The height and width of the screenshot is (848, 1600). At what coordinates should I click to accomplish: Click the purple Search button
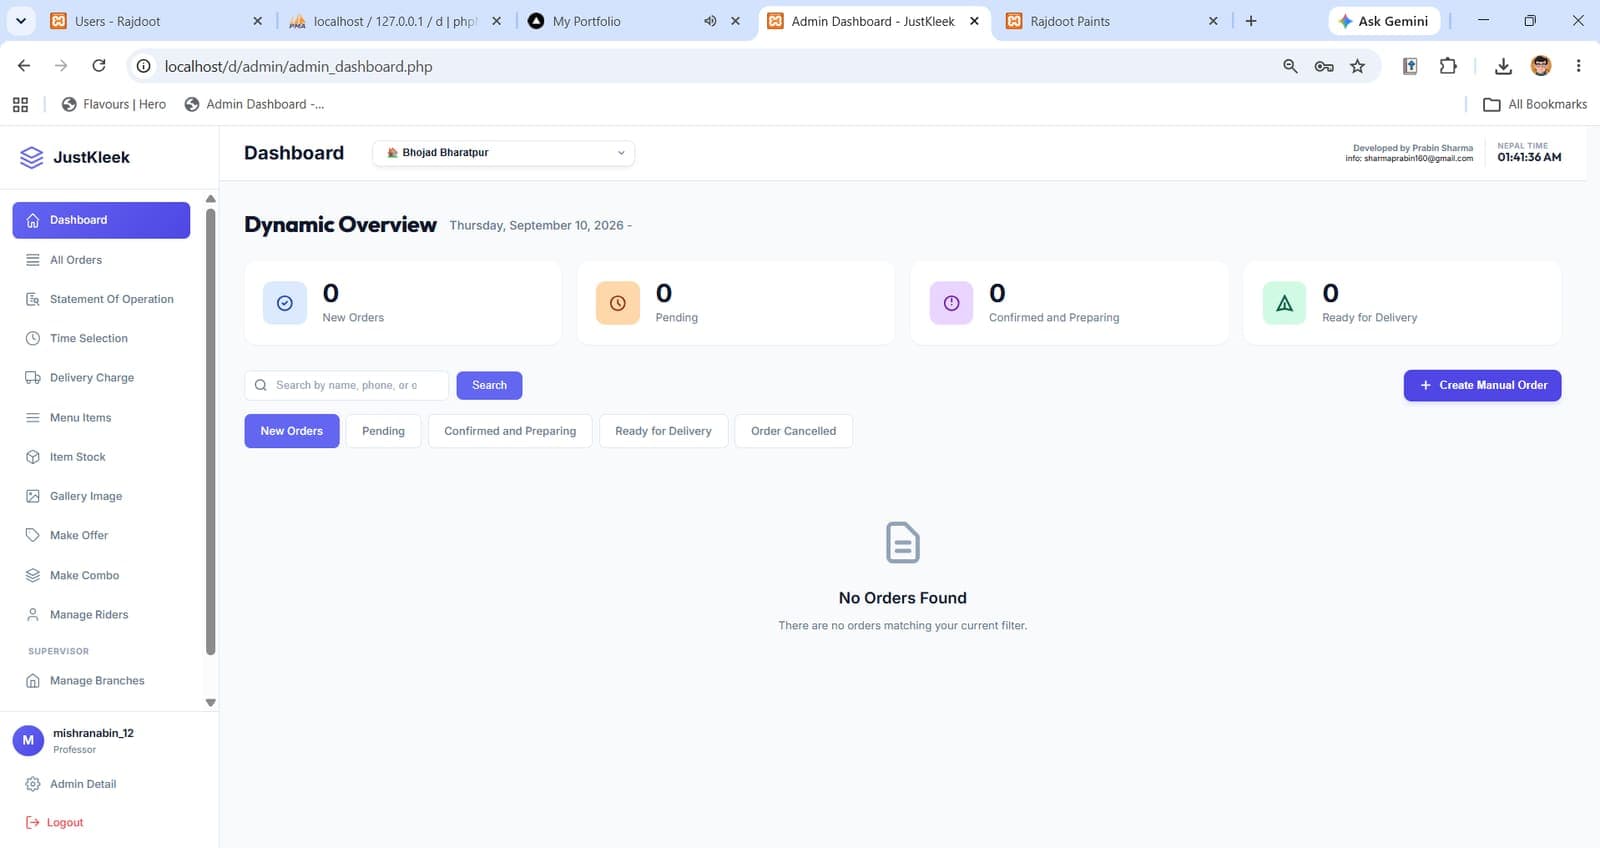coord(489,385)
